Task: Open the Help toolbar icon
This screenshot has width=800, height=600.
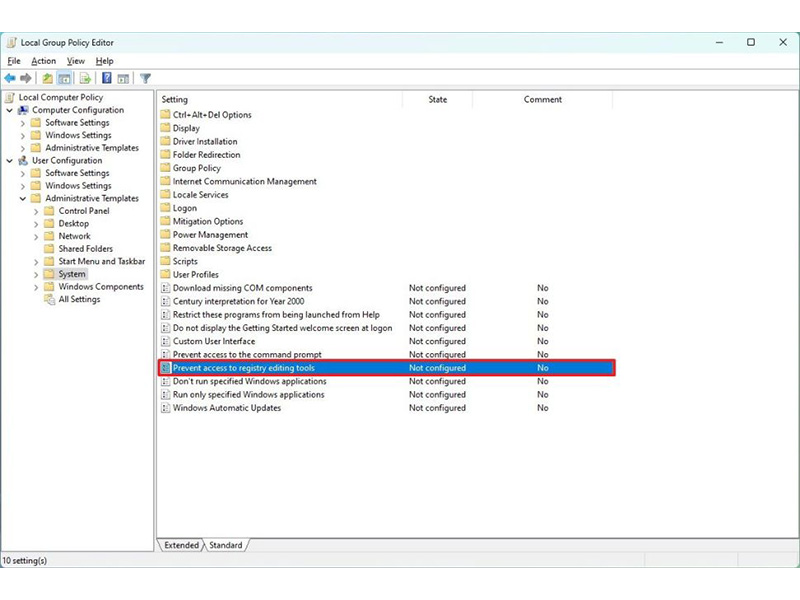Action: (x=107, y=79)
